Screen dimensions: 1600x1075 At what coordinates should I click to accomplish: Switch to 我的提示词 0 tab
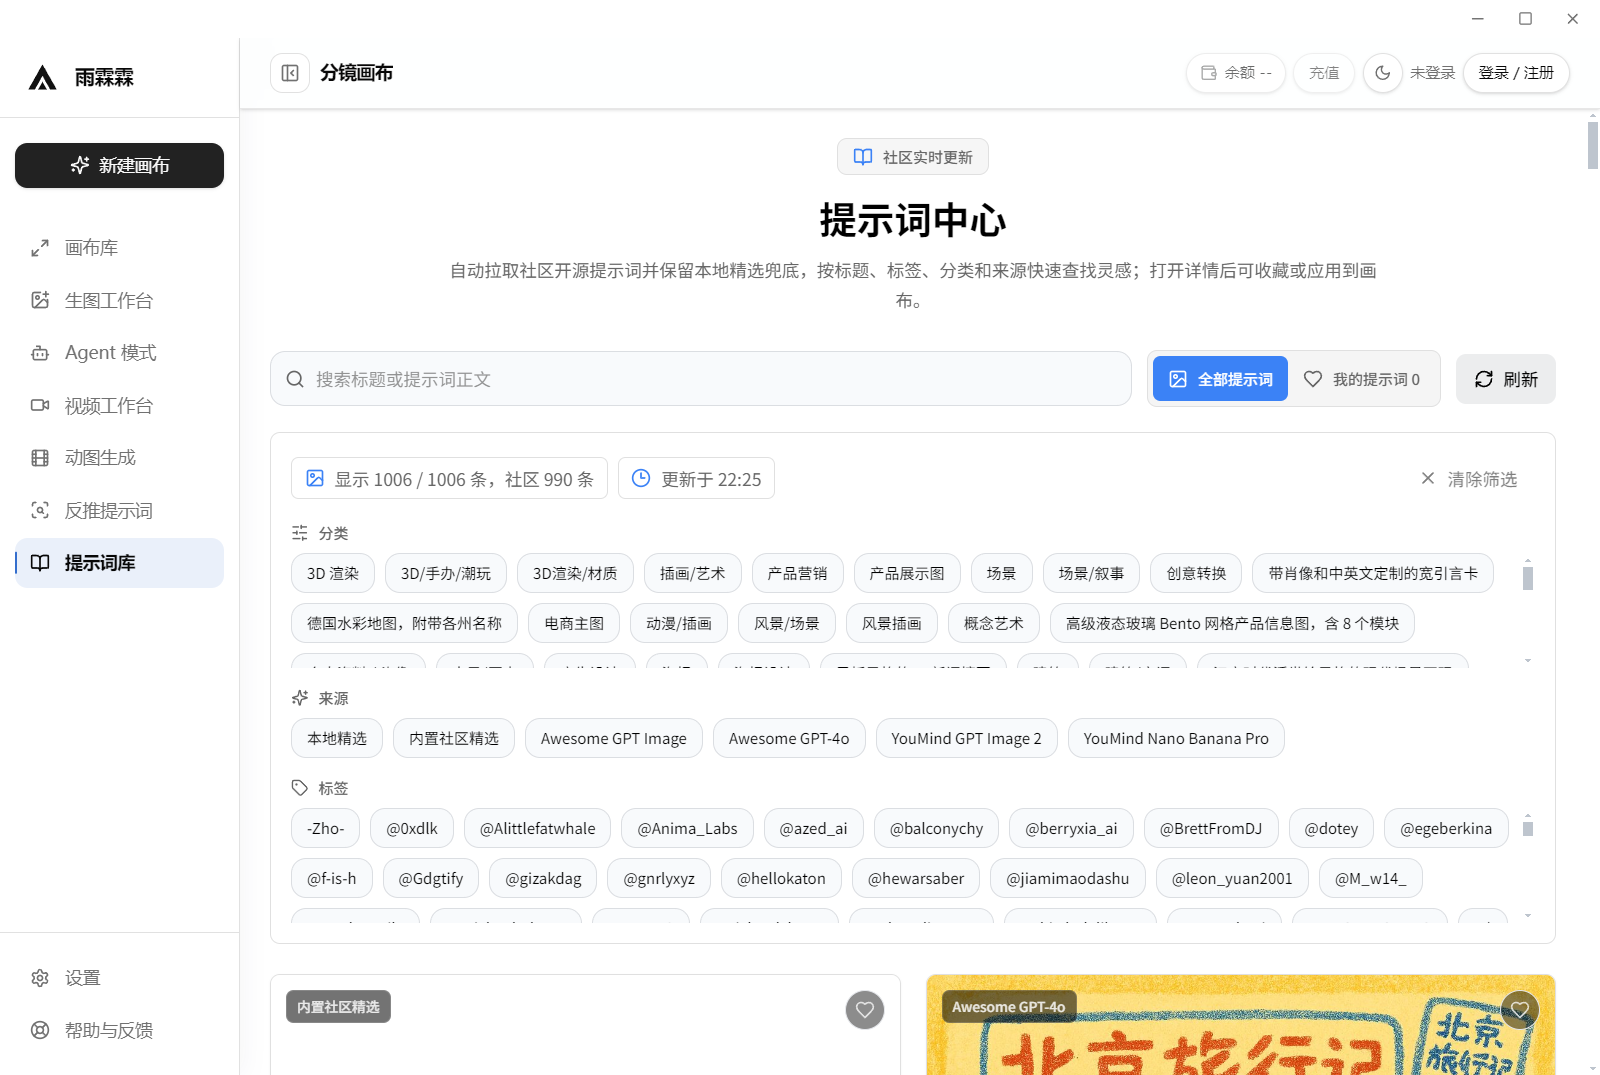[x=1363, y=379]
